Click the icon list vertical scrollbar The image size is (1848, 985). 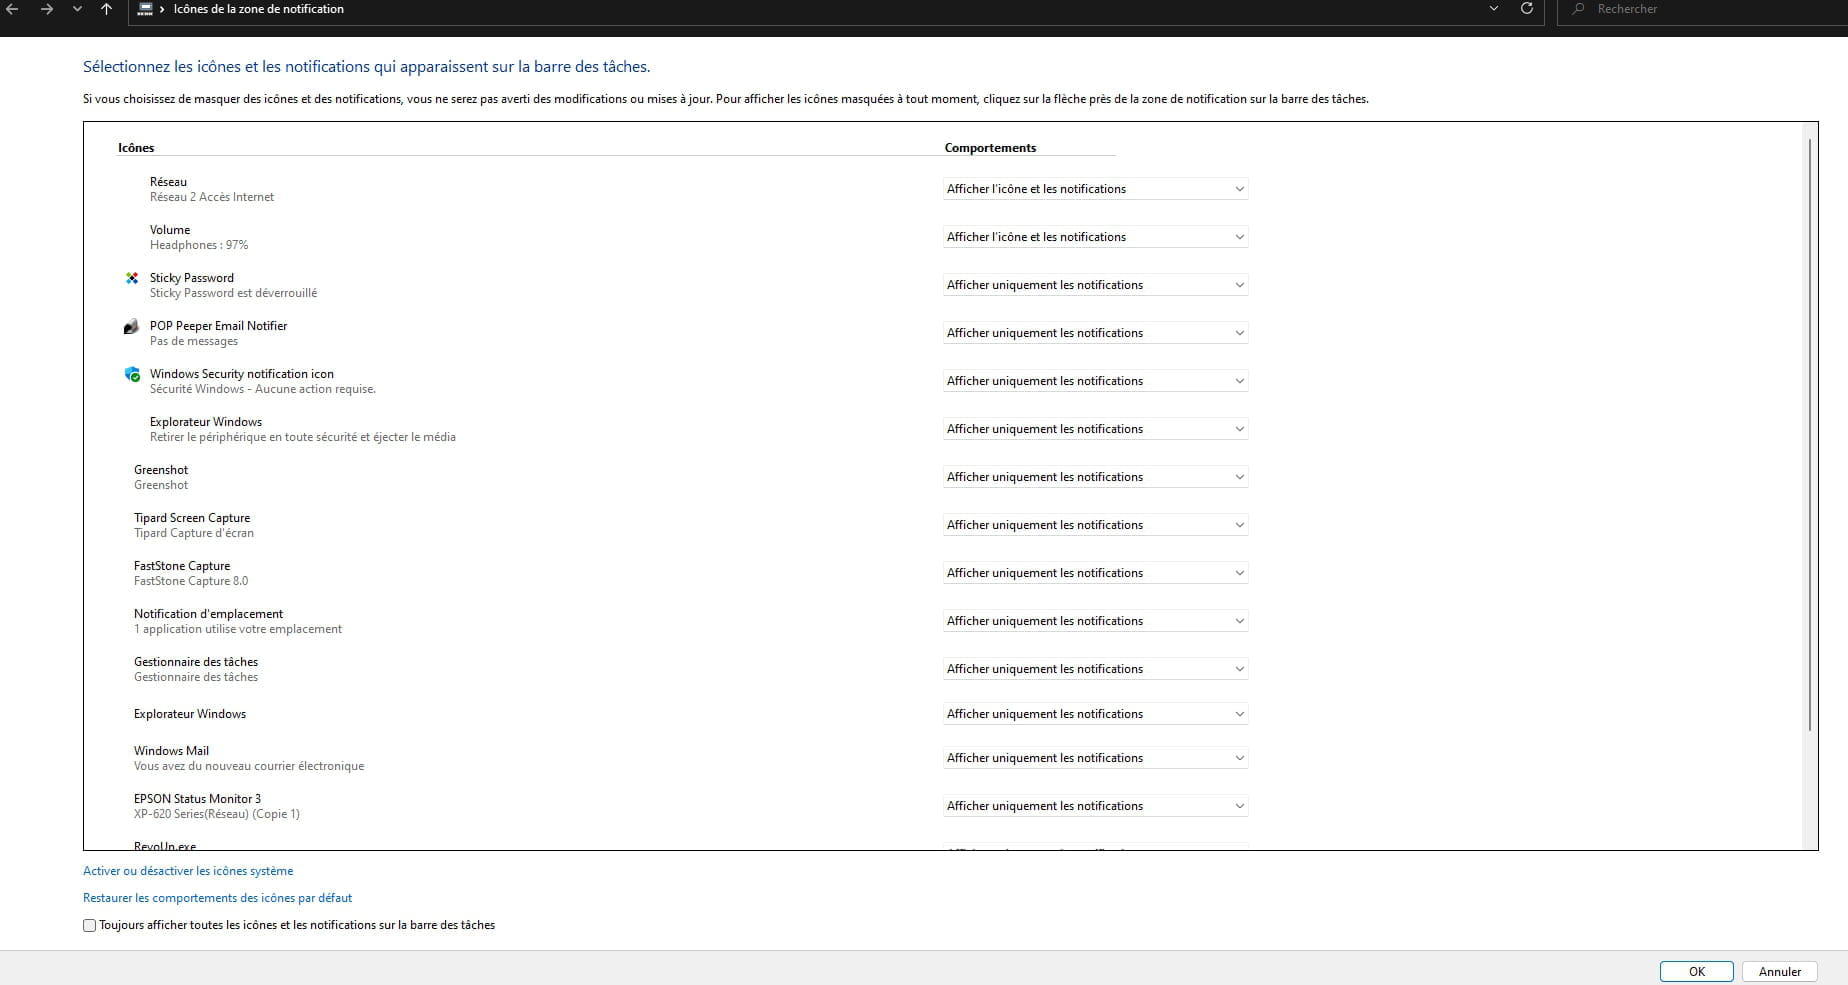click(1810, 435)
